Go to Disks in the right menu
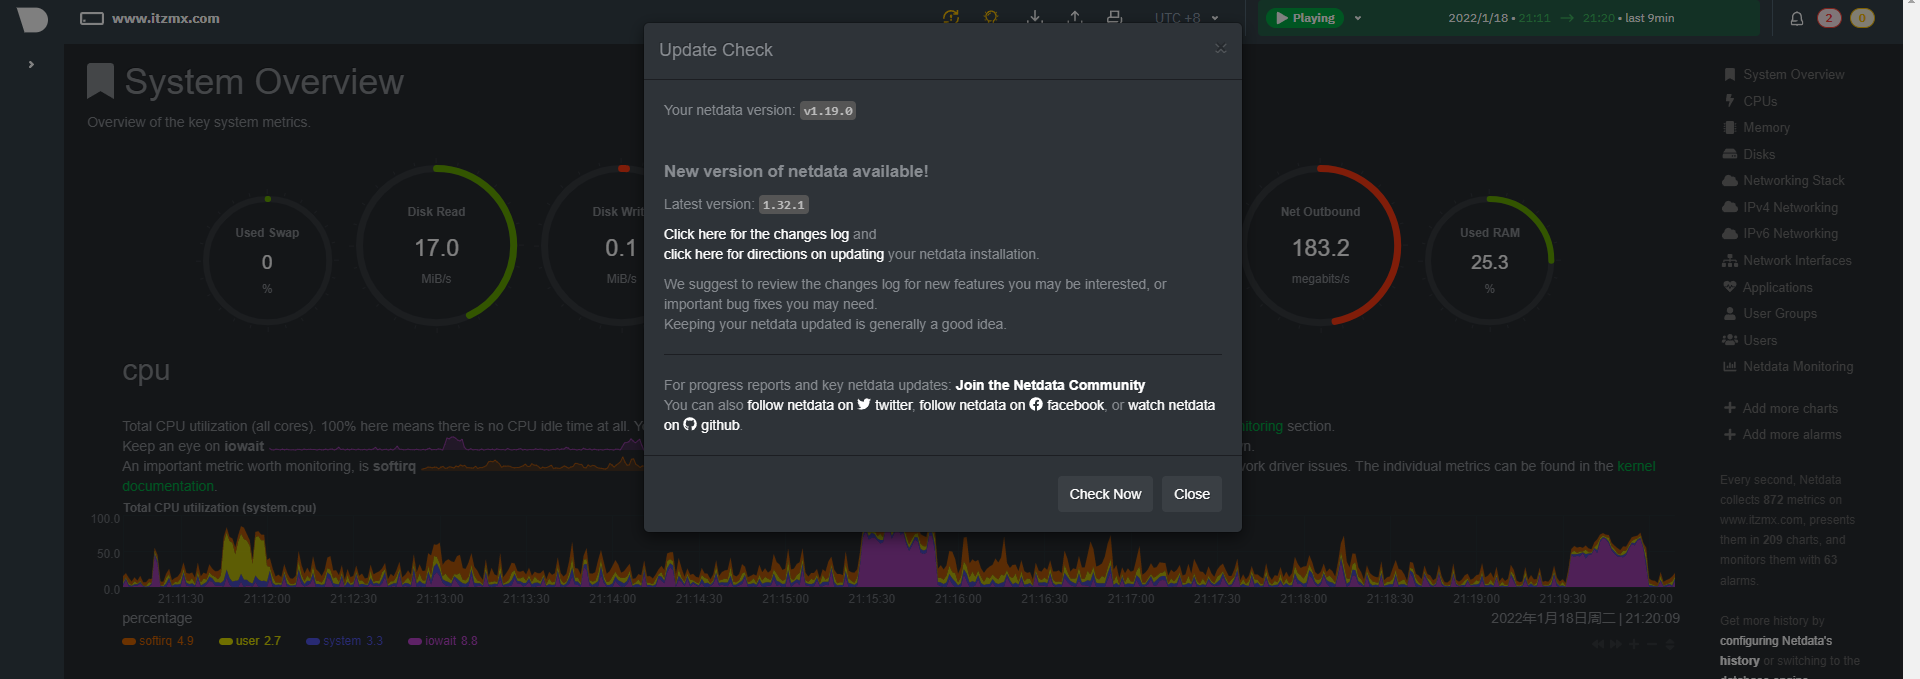Viewport: 1920px width, 679px height. click(1749, 154)
